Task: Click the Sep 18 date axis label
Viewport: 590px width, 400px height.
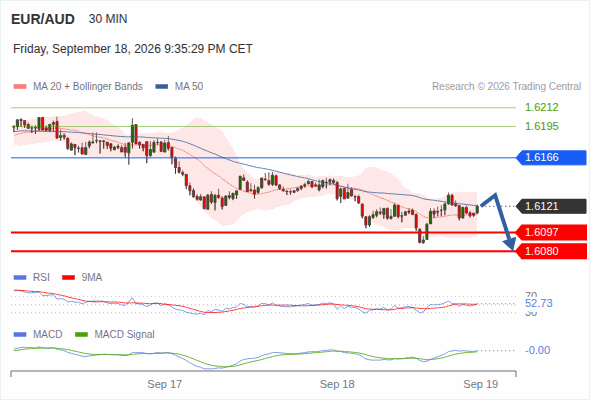Action: tap(337, 384)
